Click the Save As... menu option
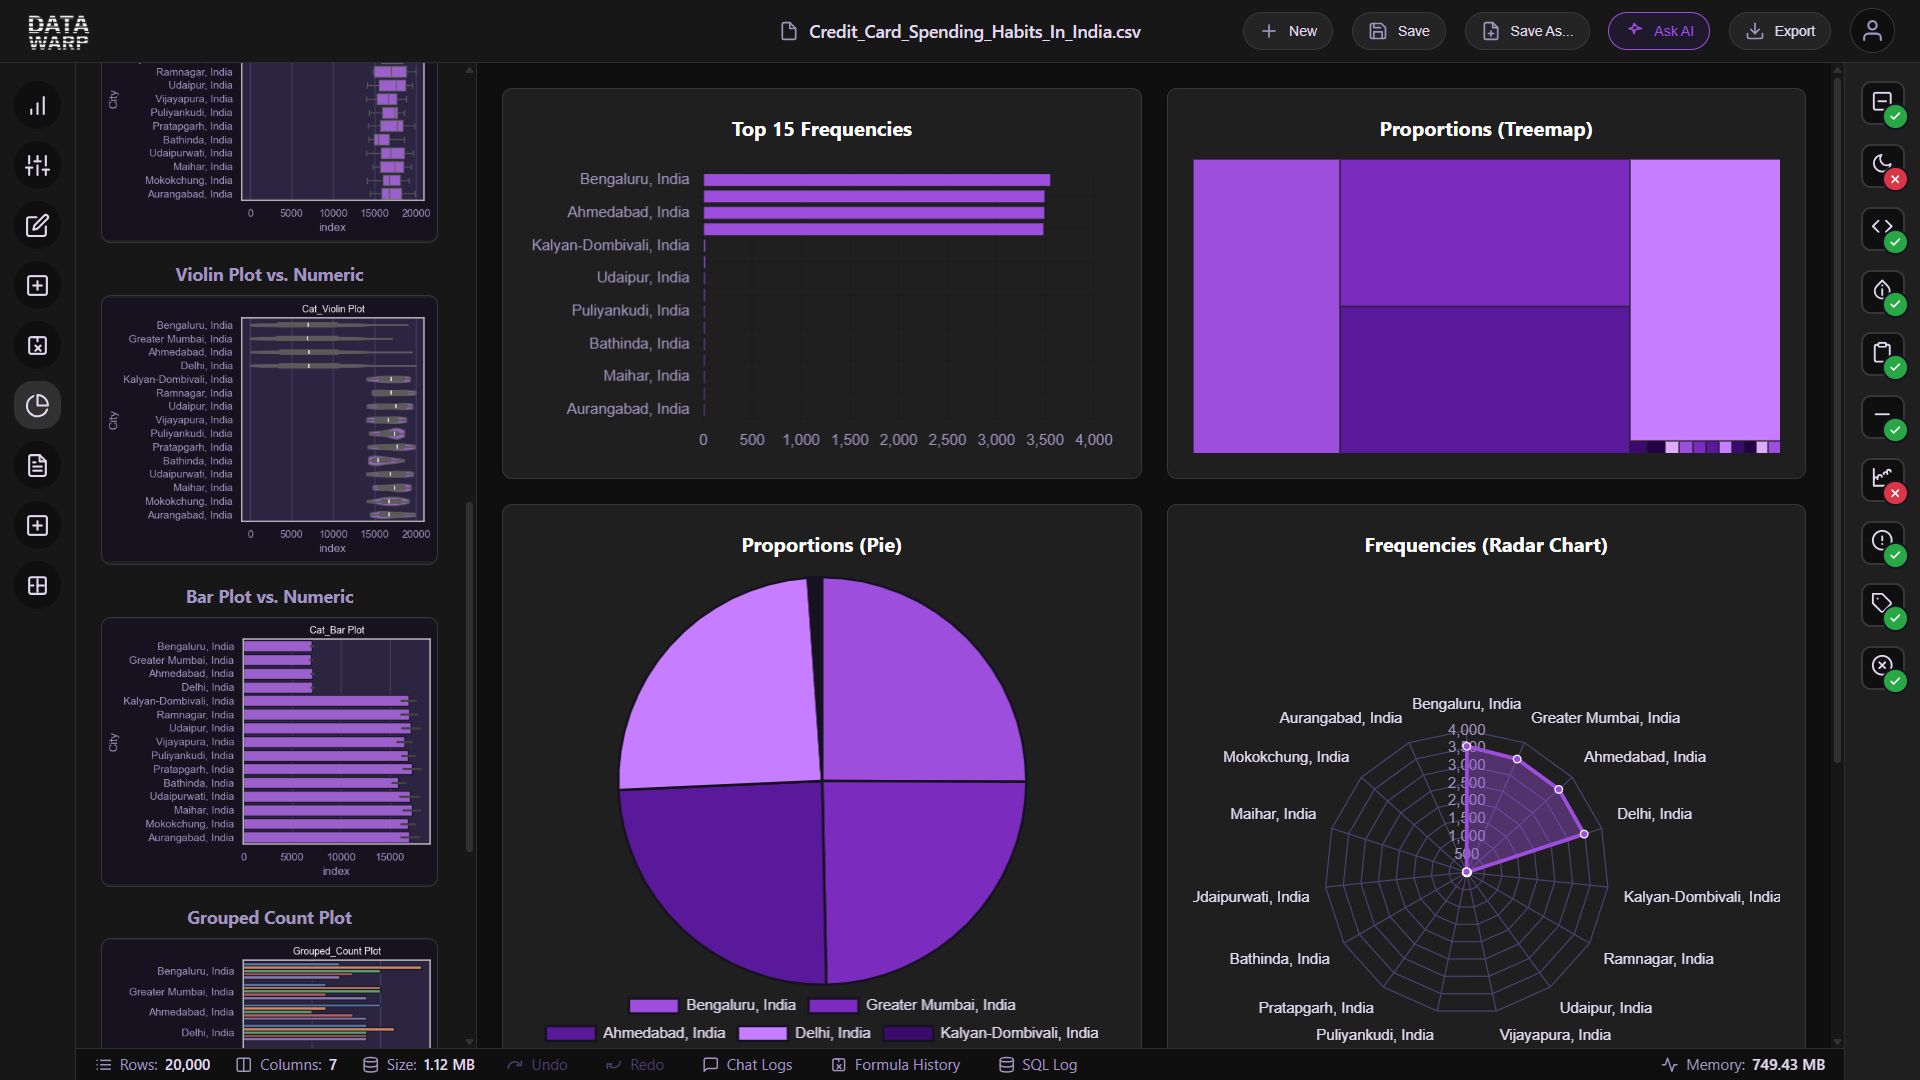This screenshot has width=1920, height=1080. tap(1527, 31)
